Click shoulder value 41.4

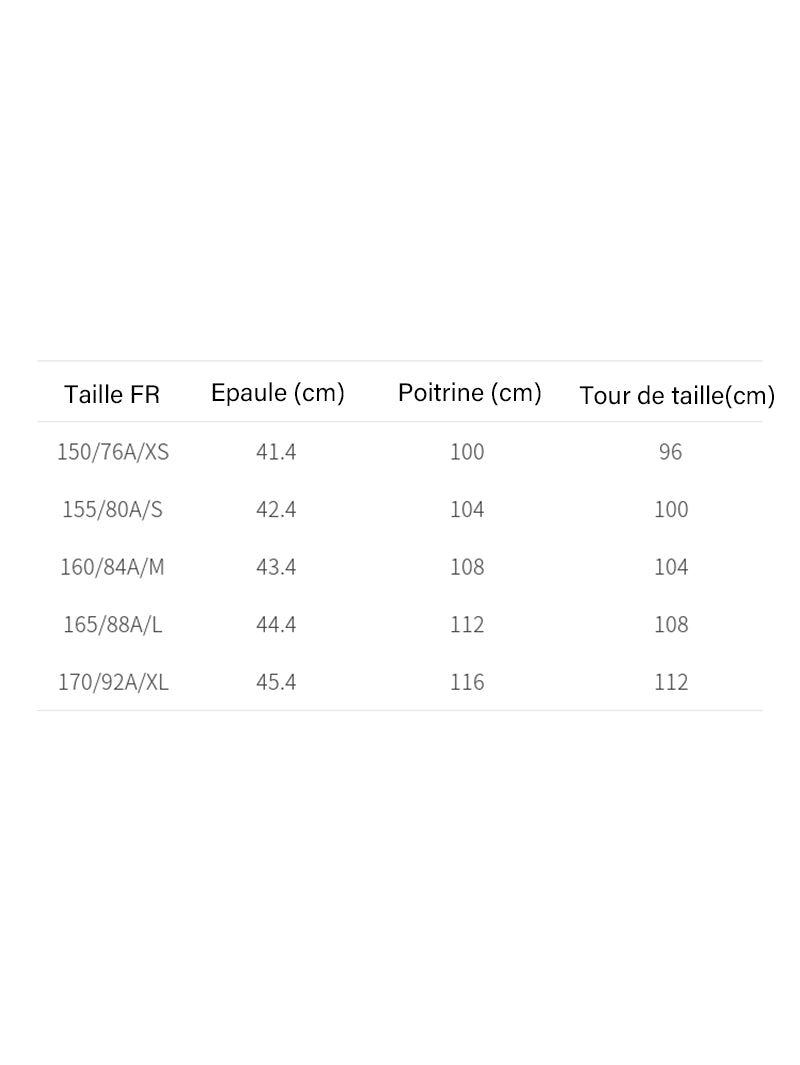[276, 452]
